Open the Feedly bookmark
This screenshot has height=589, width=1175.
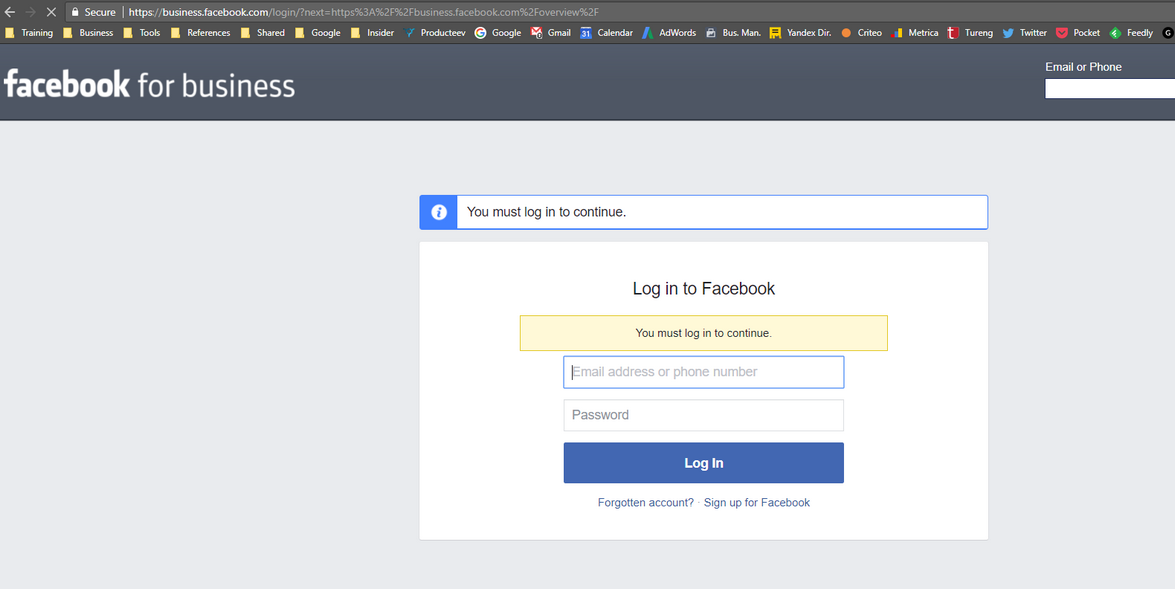tap(1131, 33)
